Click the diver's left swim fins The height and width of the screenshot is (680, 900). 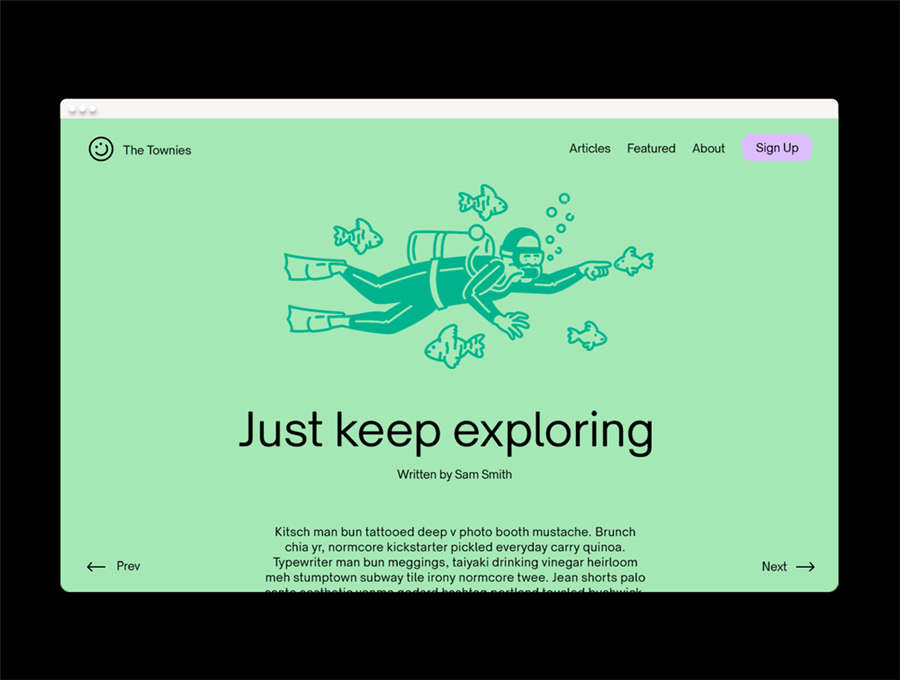316,293
